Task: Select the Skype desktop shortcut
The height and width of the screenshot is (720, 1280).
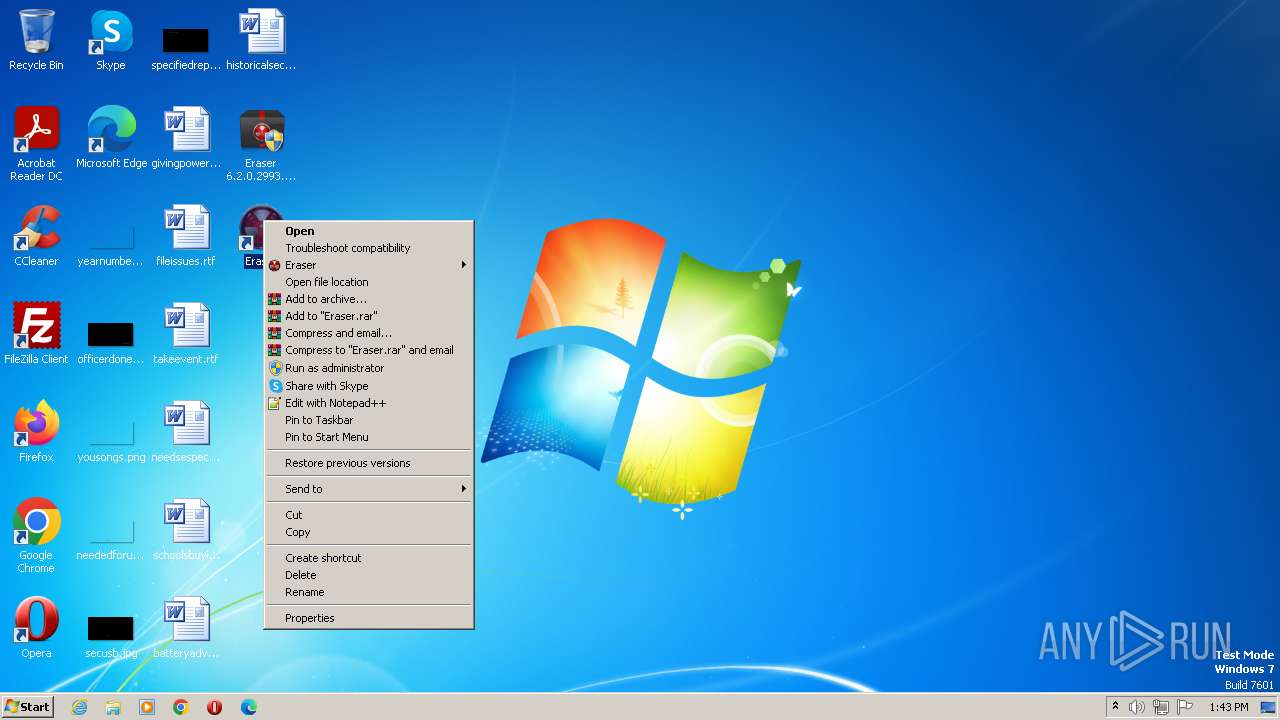Action: [x=111, y=40]
